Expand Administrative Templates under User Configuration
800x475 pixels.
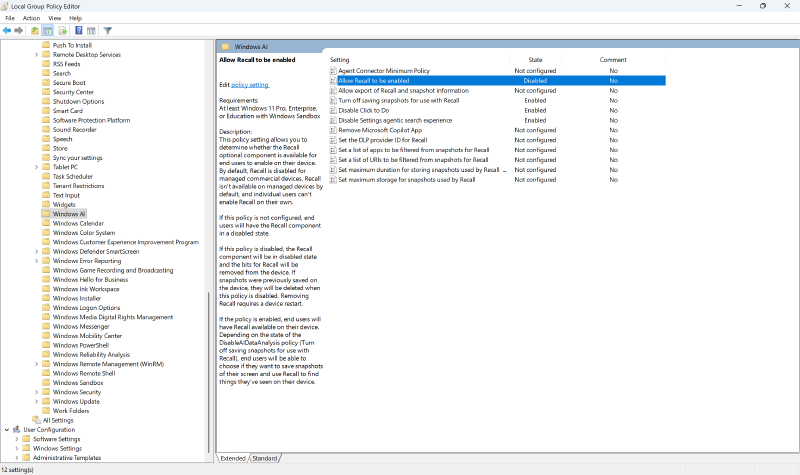point(16,458)
